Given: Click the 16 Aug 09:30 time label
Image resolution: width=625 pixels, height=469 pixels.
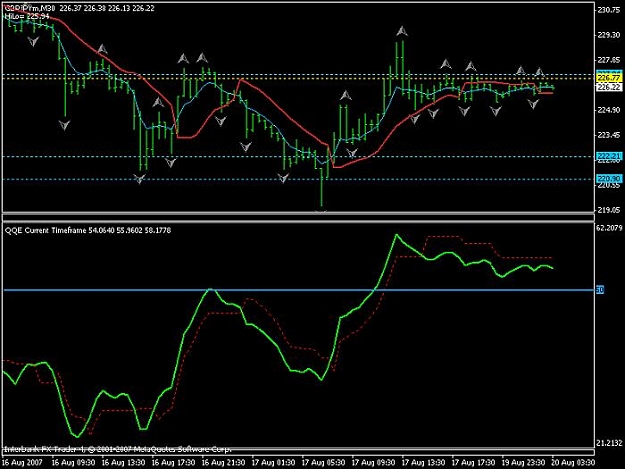Looking at the screenshot, I should [73, 463].
